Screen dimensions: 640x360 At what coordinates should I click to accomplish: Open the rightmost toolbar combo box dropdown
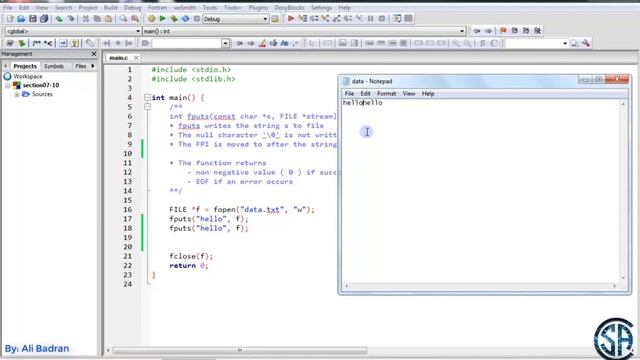(x=565, y=43)
